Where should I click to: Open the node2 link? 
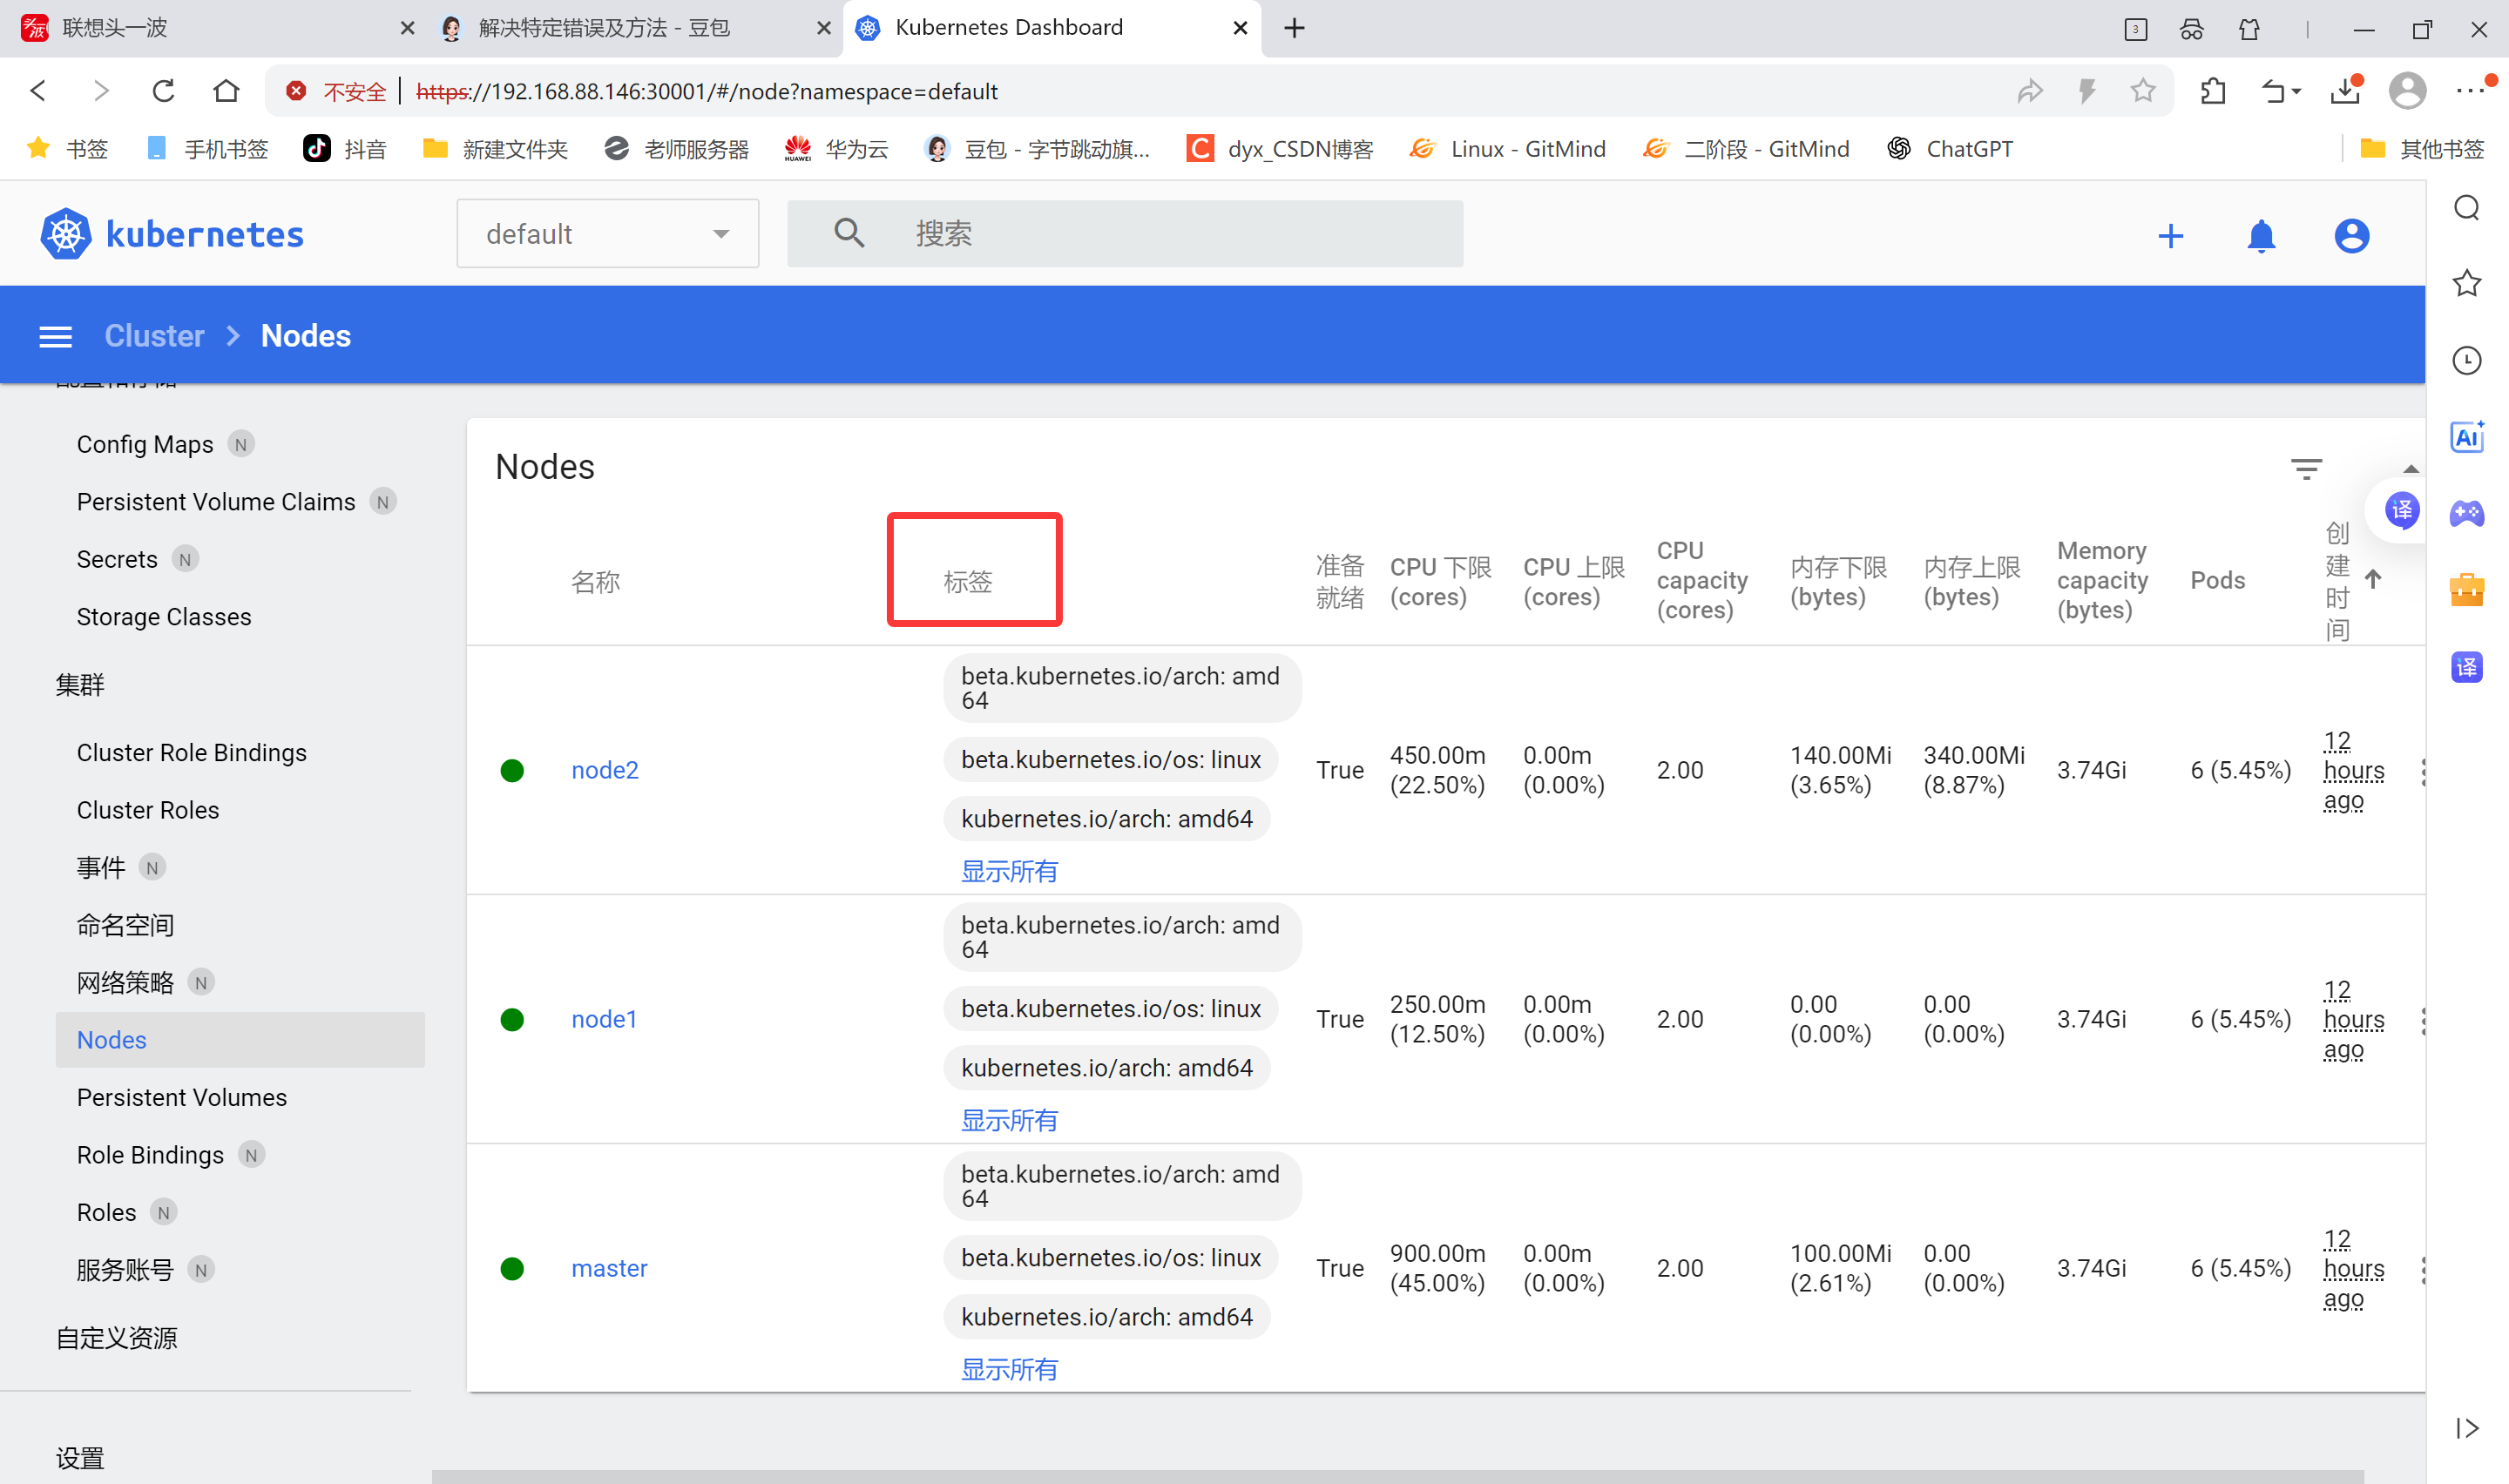pos(604,770)
